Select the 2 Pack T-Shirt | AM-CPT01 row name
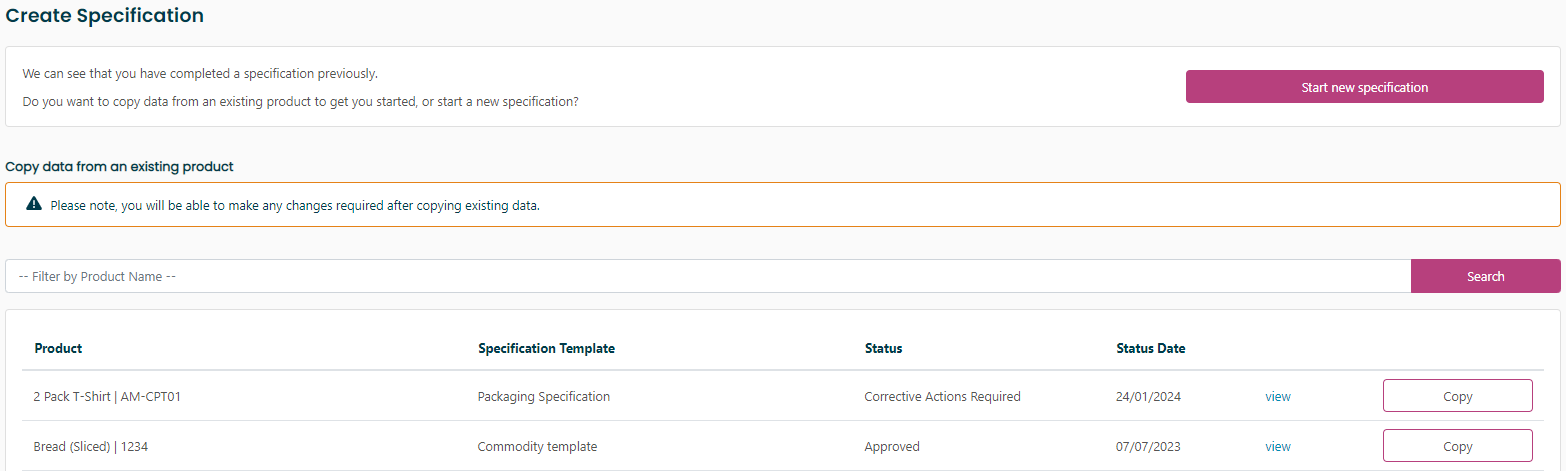The image size is (1566, 471). [107, 396]
